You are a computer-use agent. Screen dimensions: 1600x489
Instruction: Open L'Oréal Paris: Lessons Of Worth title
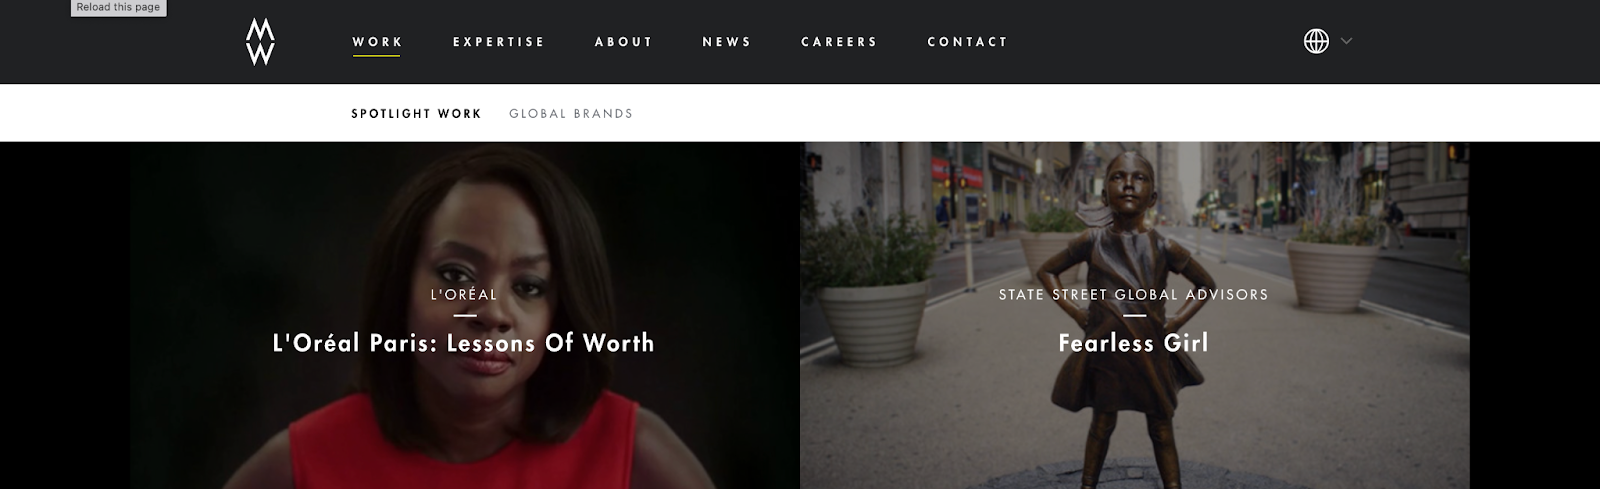[464, 343]
